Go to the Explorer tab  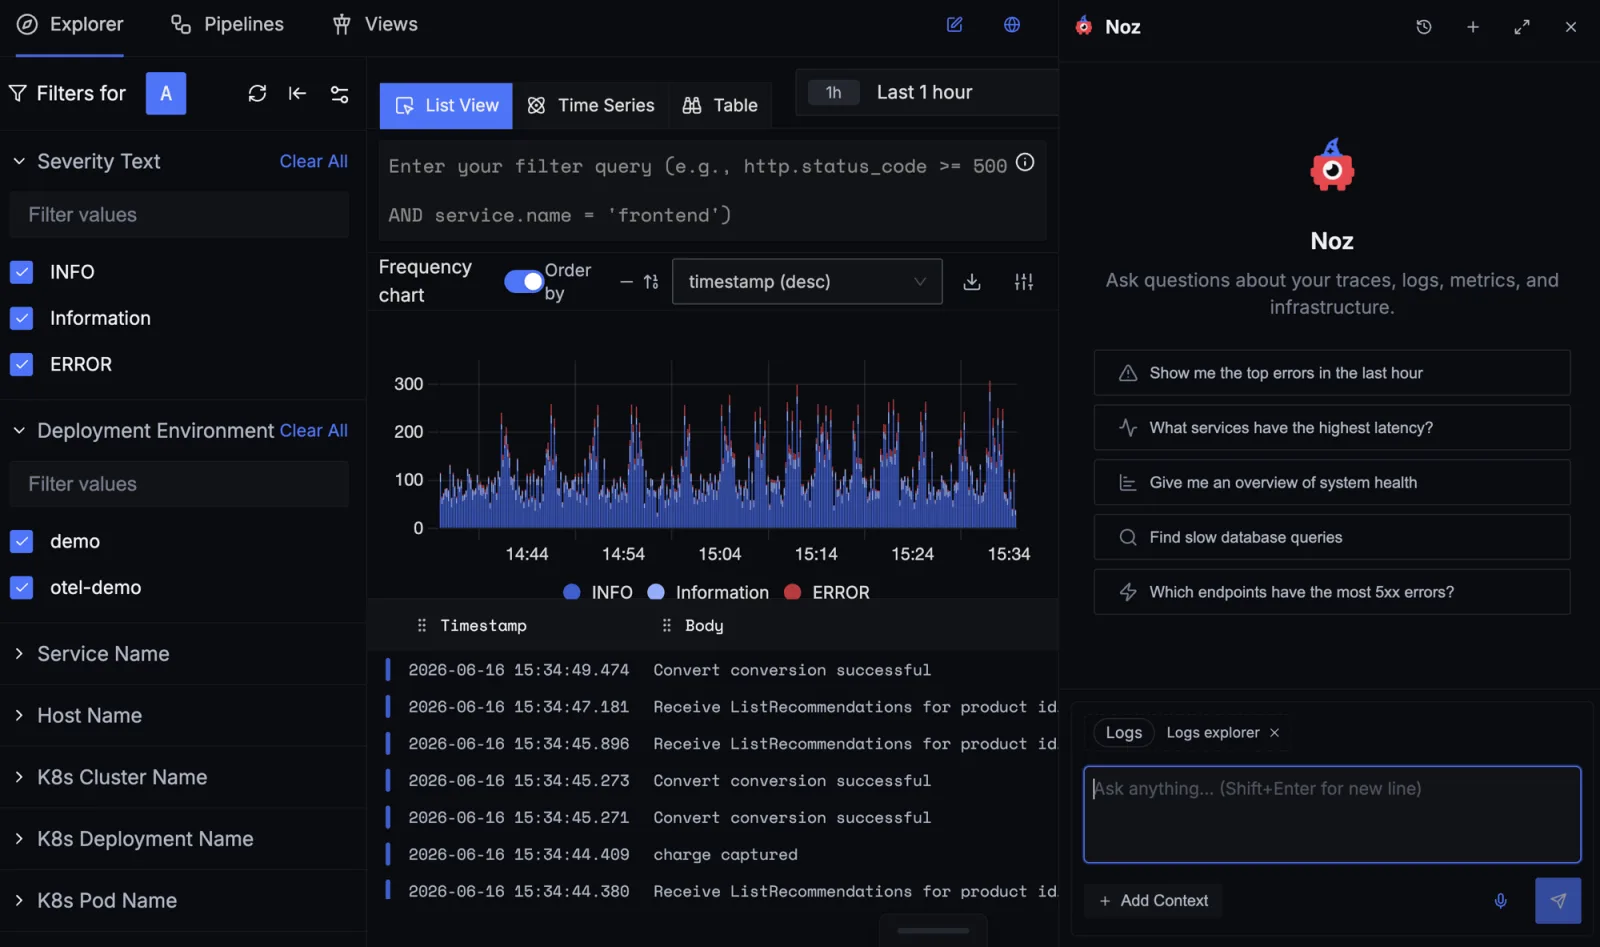[x=70, y=24]
